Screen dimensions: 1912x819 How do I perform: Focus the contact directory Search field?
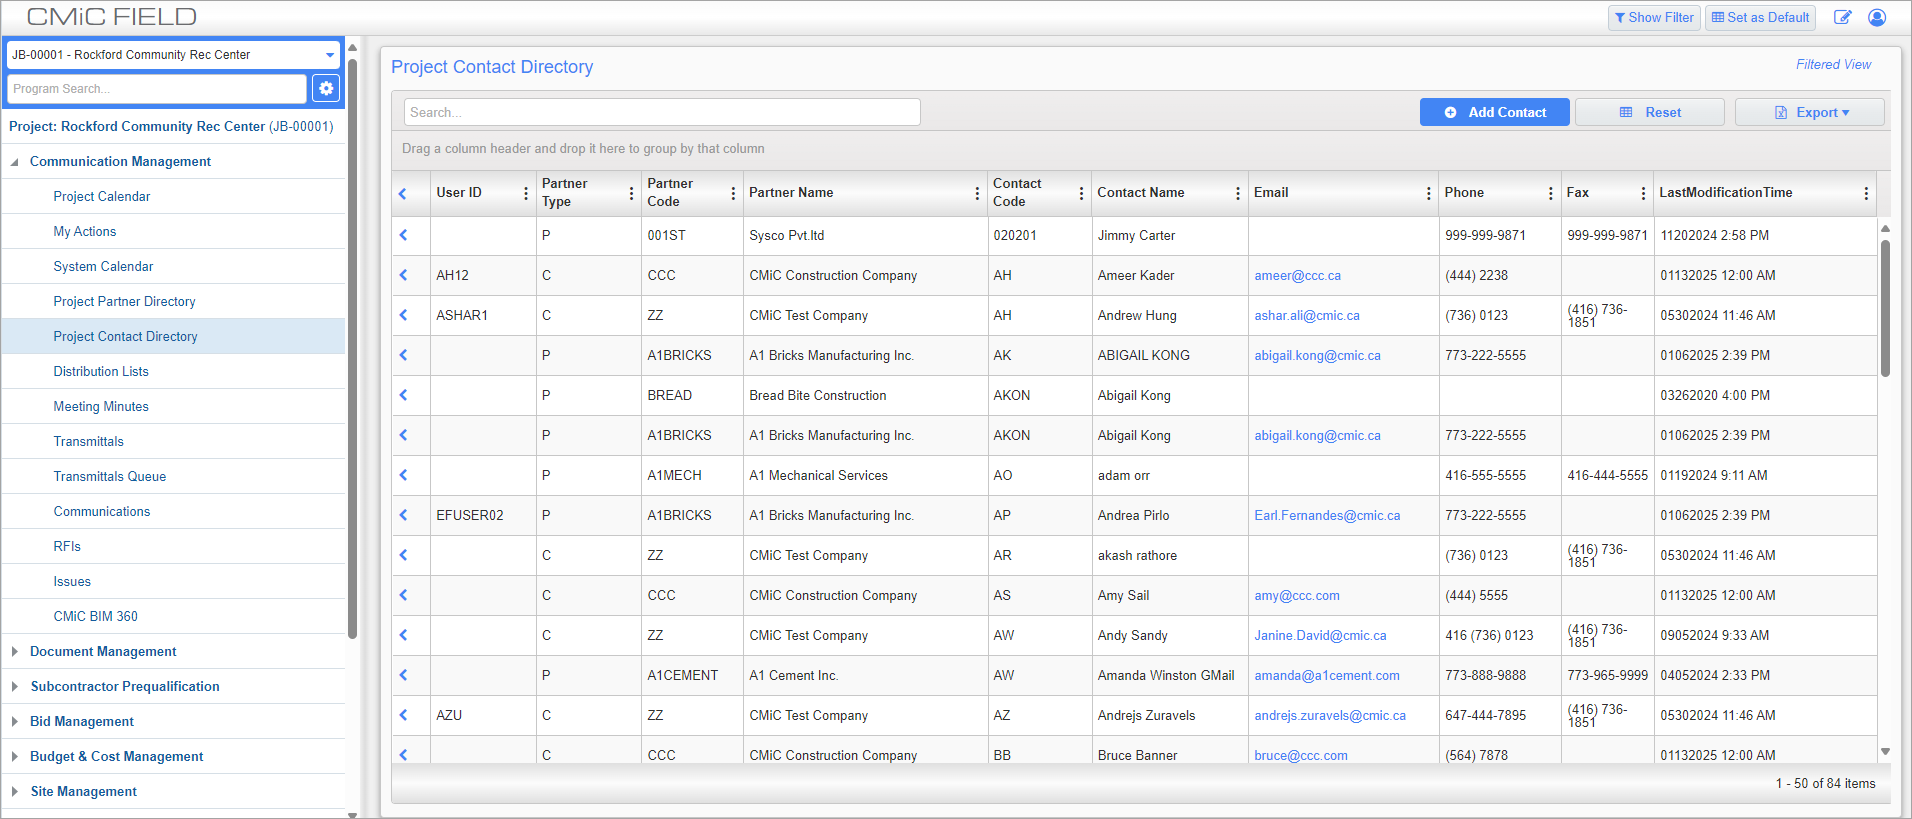(662, 112)
